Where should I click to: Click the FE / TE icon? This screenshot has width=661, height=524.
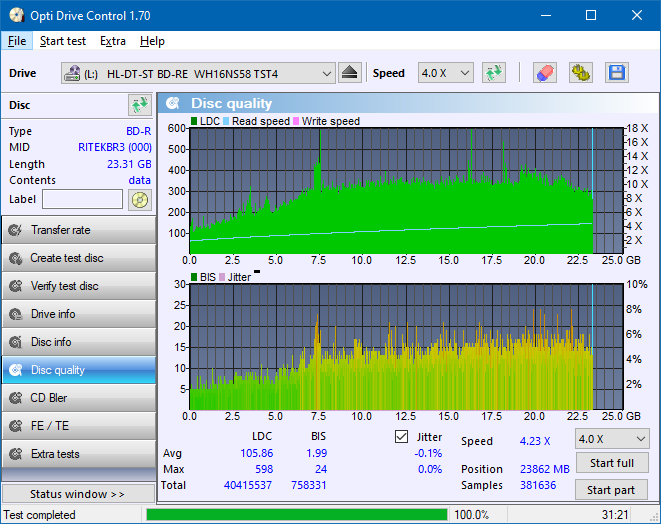click(16, 426)
